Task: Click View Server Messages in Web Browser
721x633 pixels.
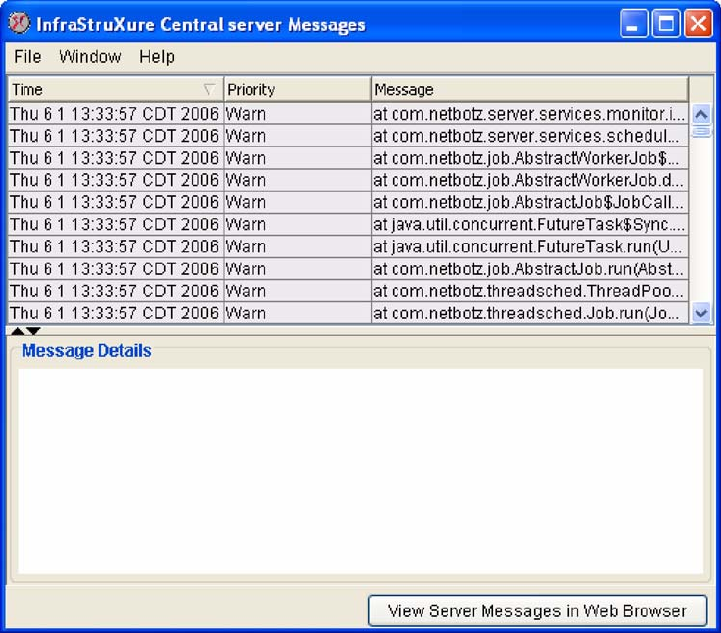Action: coord(537,610)
